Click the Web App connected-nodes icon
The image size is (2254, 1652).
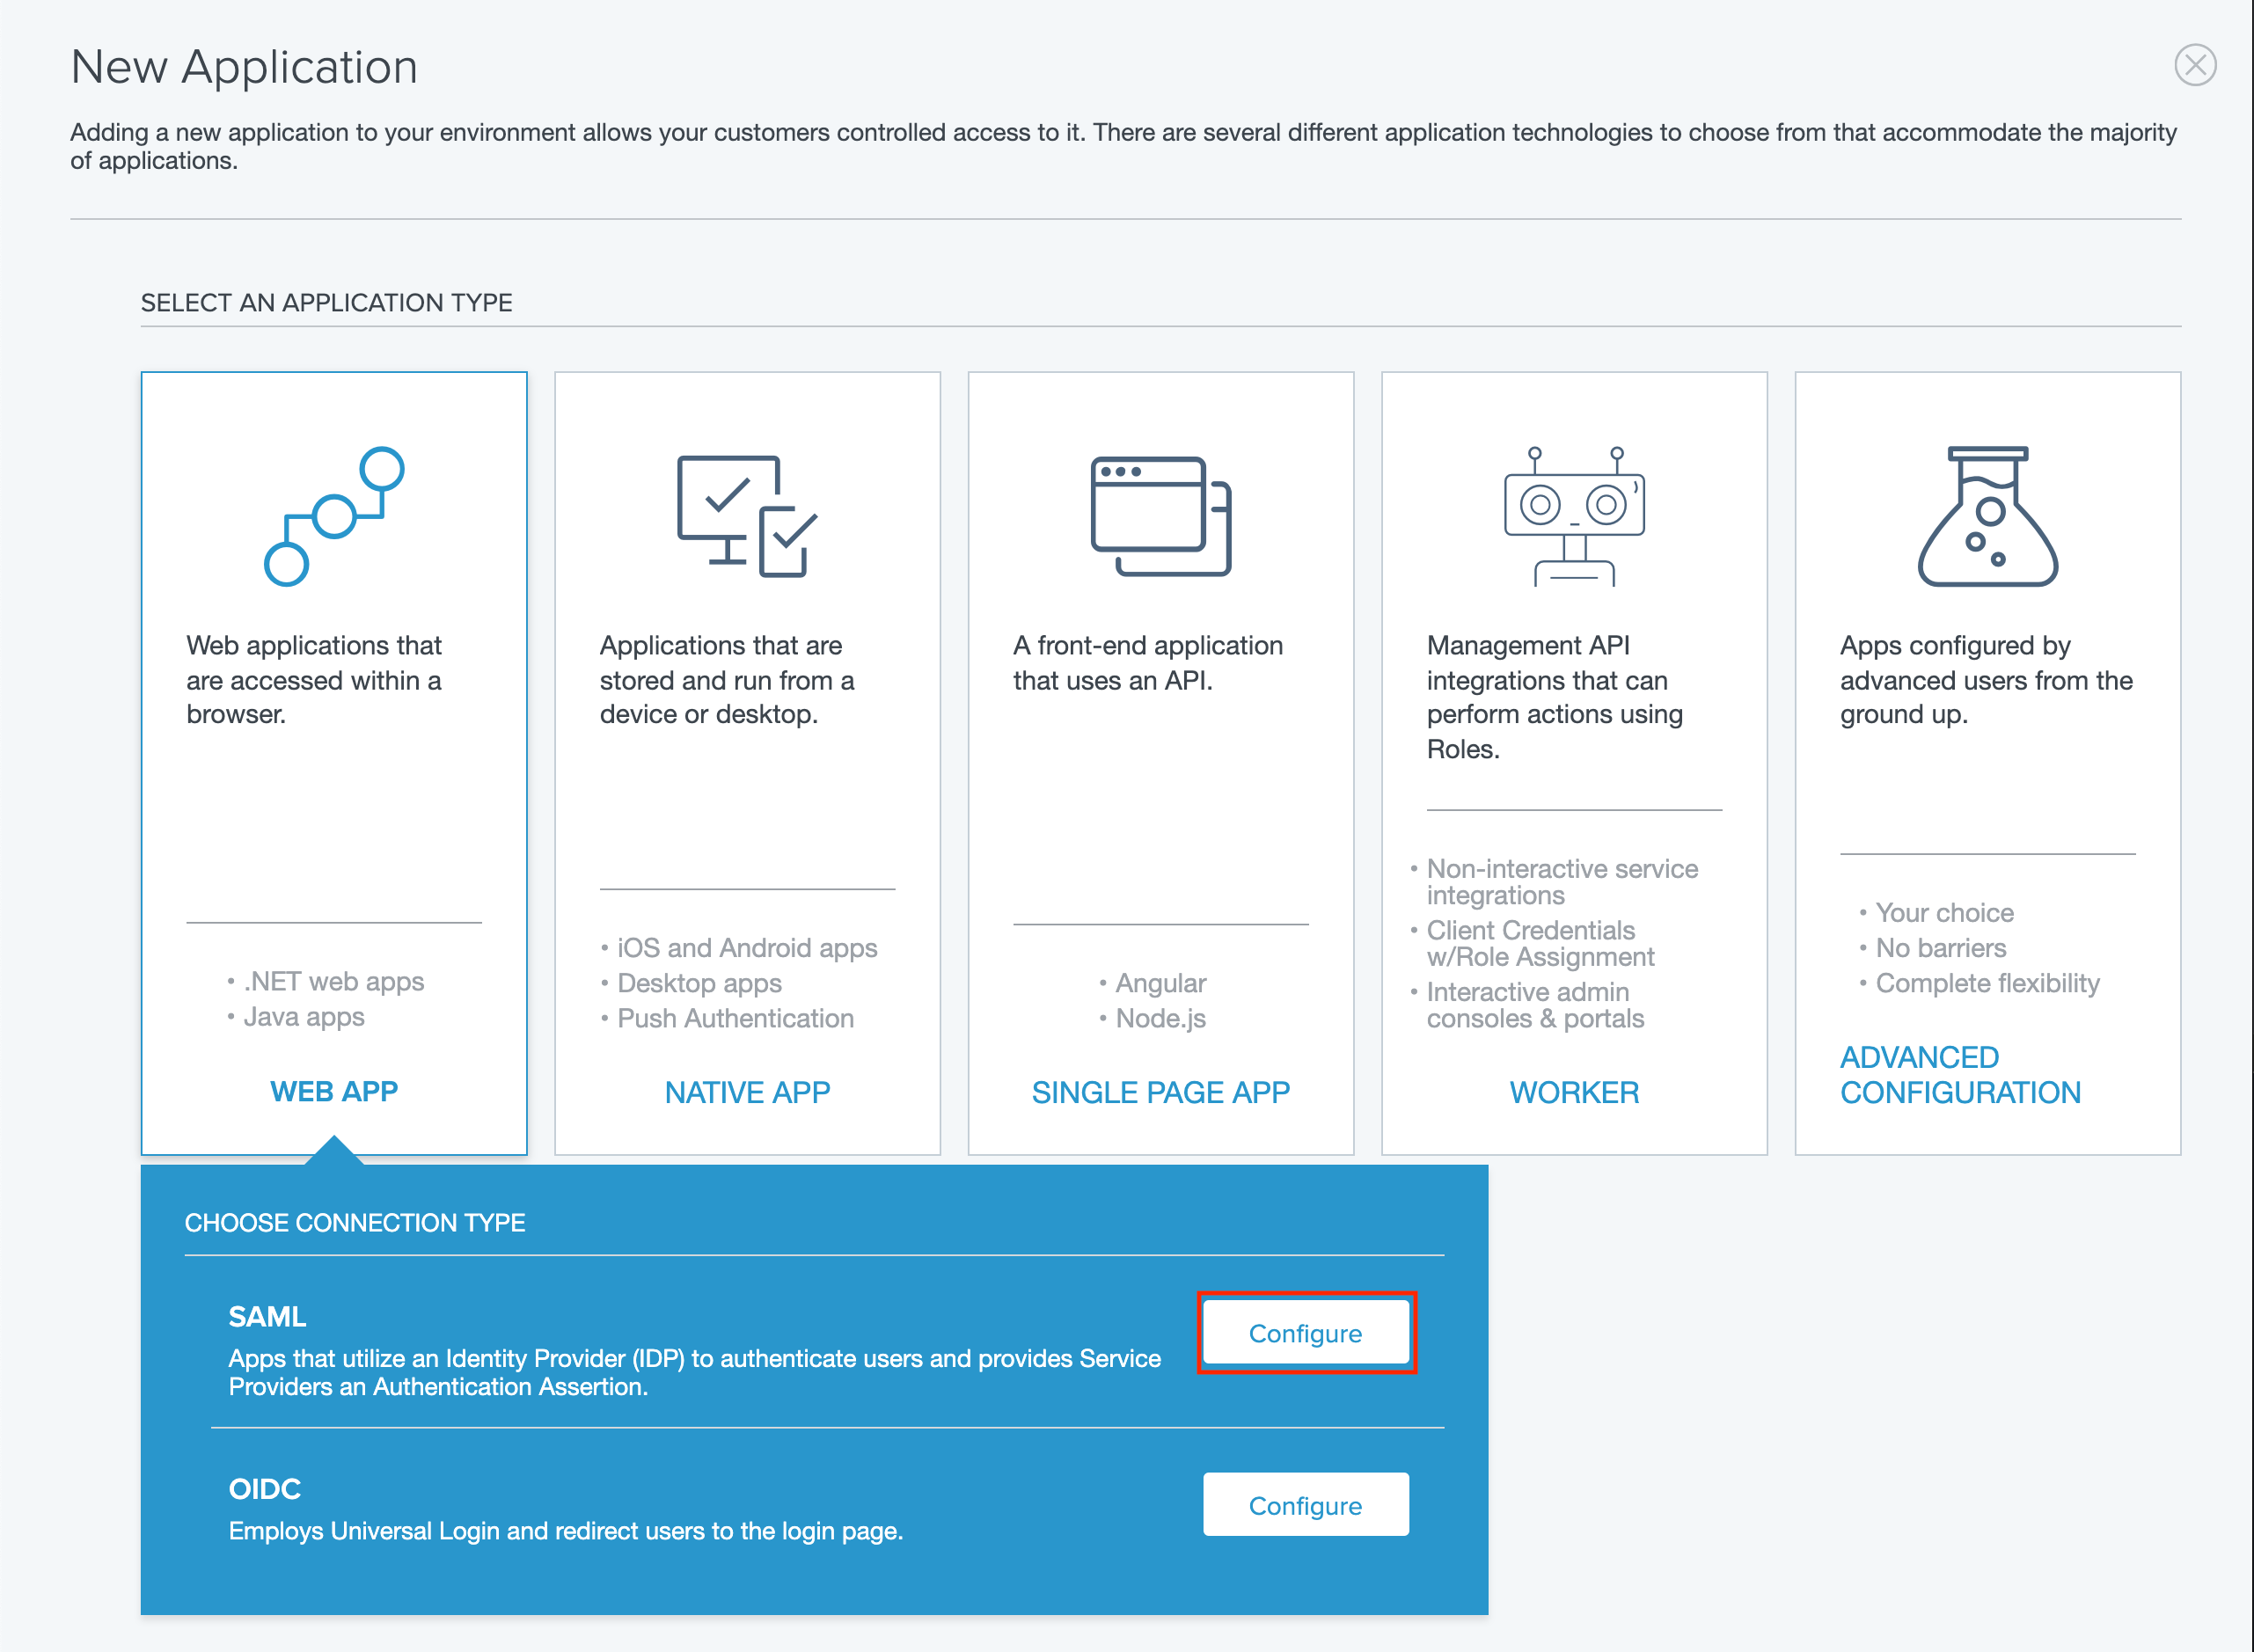[x=334, y=516]
